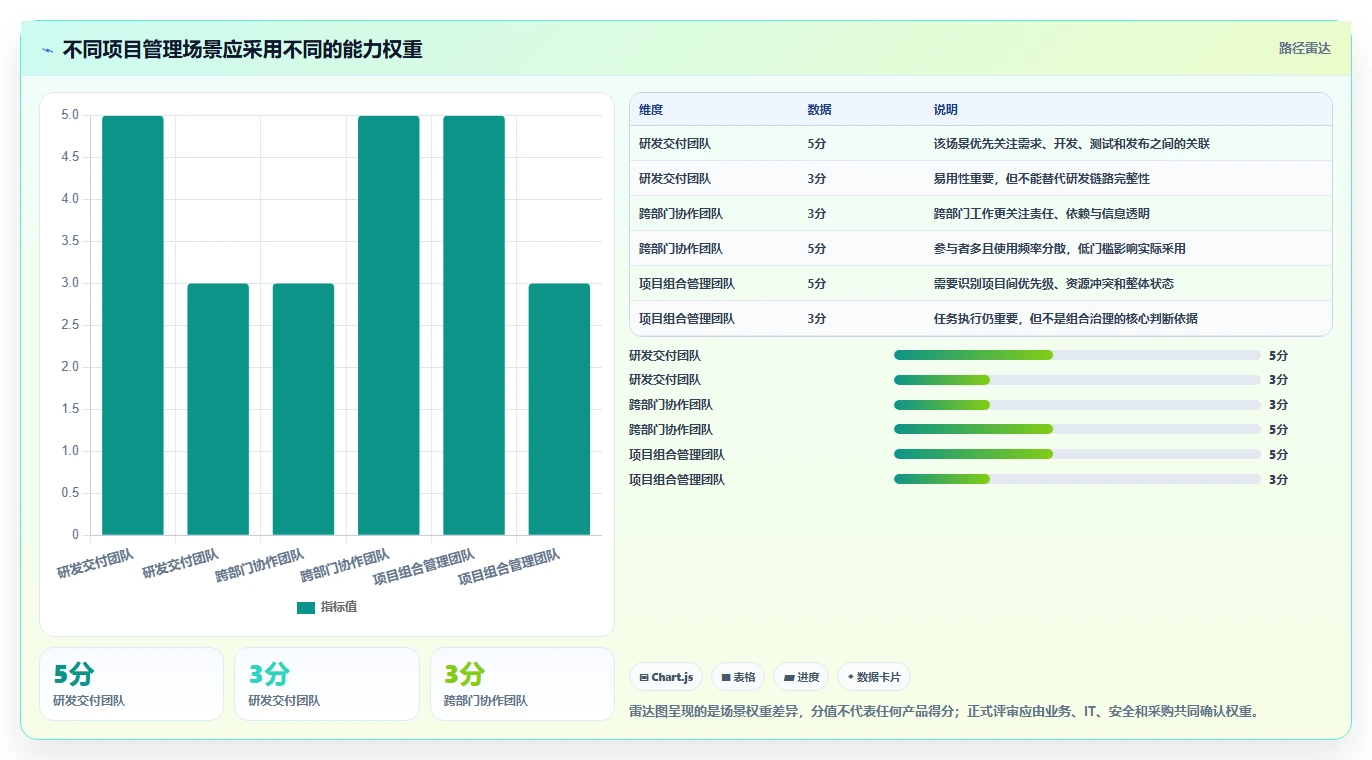Click the 维度 column header
1372x760 pixels.
click(x=651, y=110)
